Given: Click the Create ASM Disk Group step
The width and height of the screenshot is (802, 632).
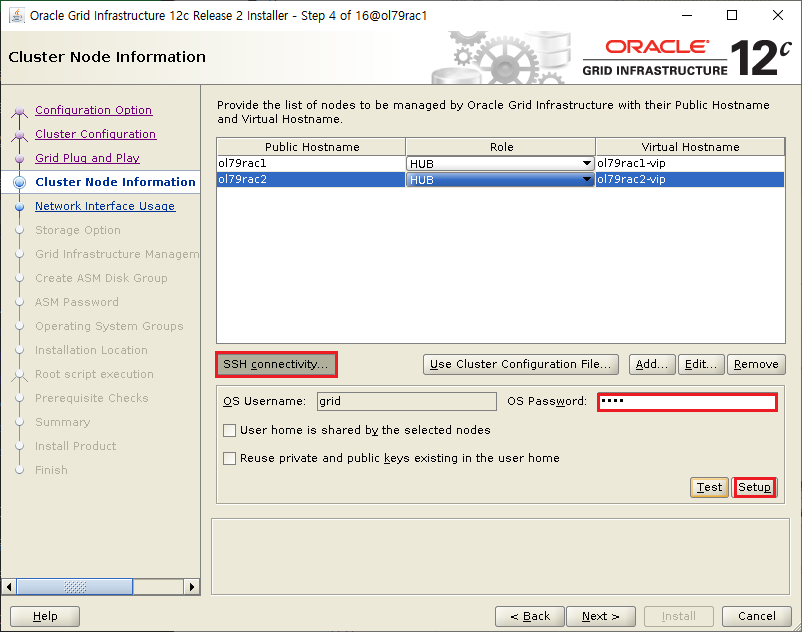Looking at the screenshot, I should pos(101,278).
